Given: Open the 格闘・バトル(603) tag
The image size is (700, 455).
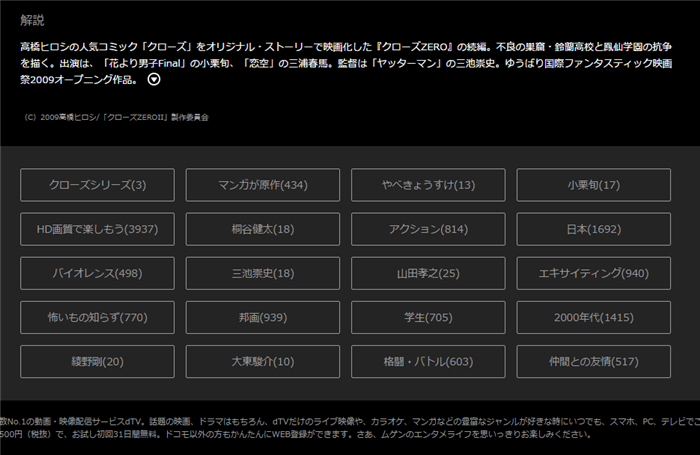Looking at the screenshot, I should pyautogui.click(x=428, y=361).
